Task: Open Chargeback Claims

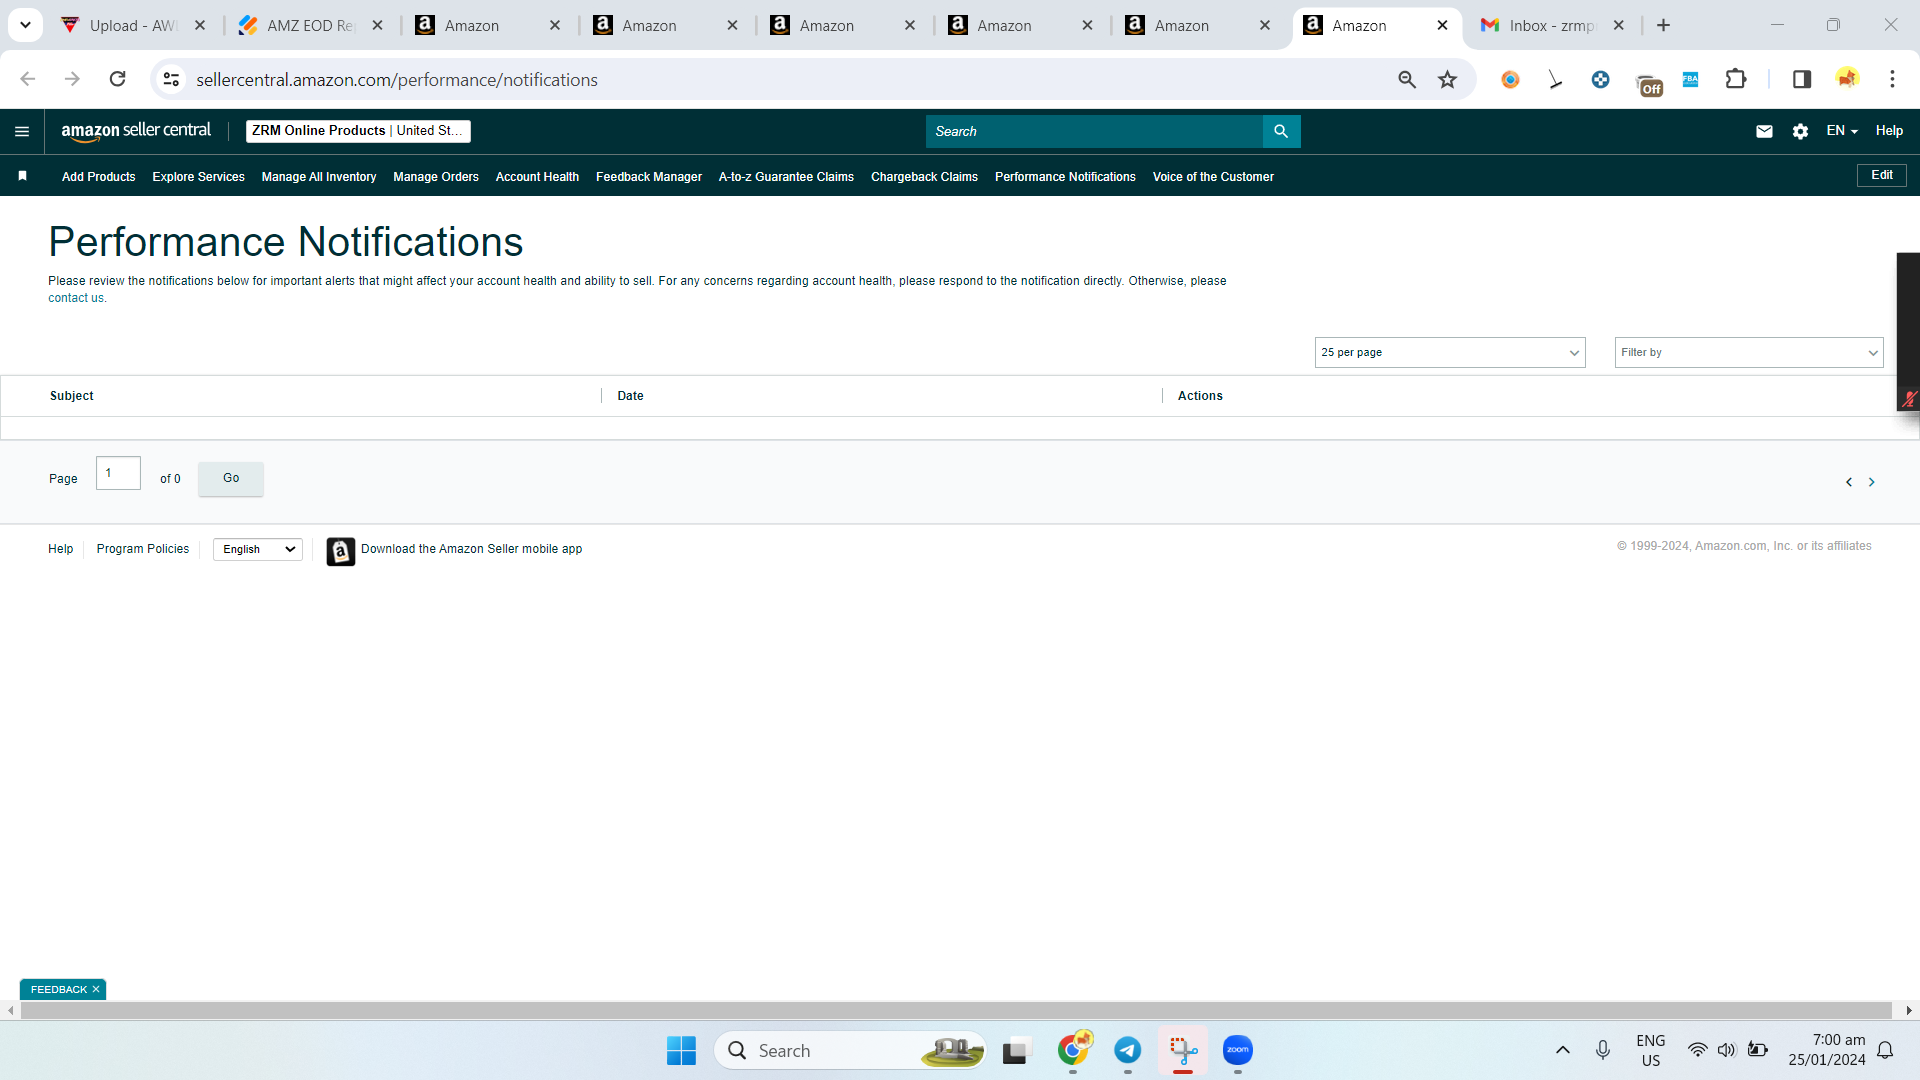Action: point(924,177)
